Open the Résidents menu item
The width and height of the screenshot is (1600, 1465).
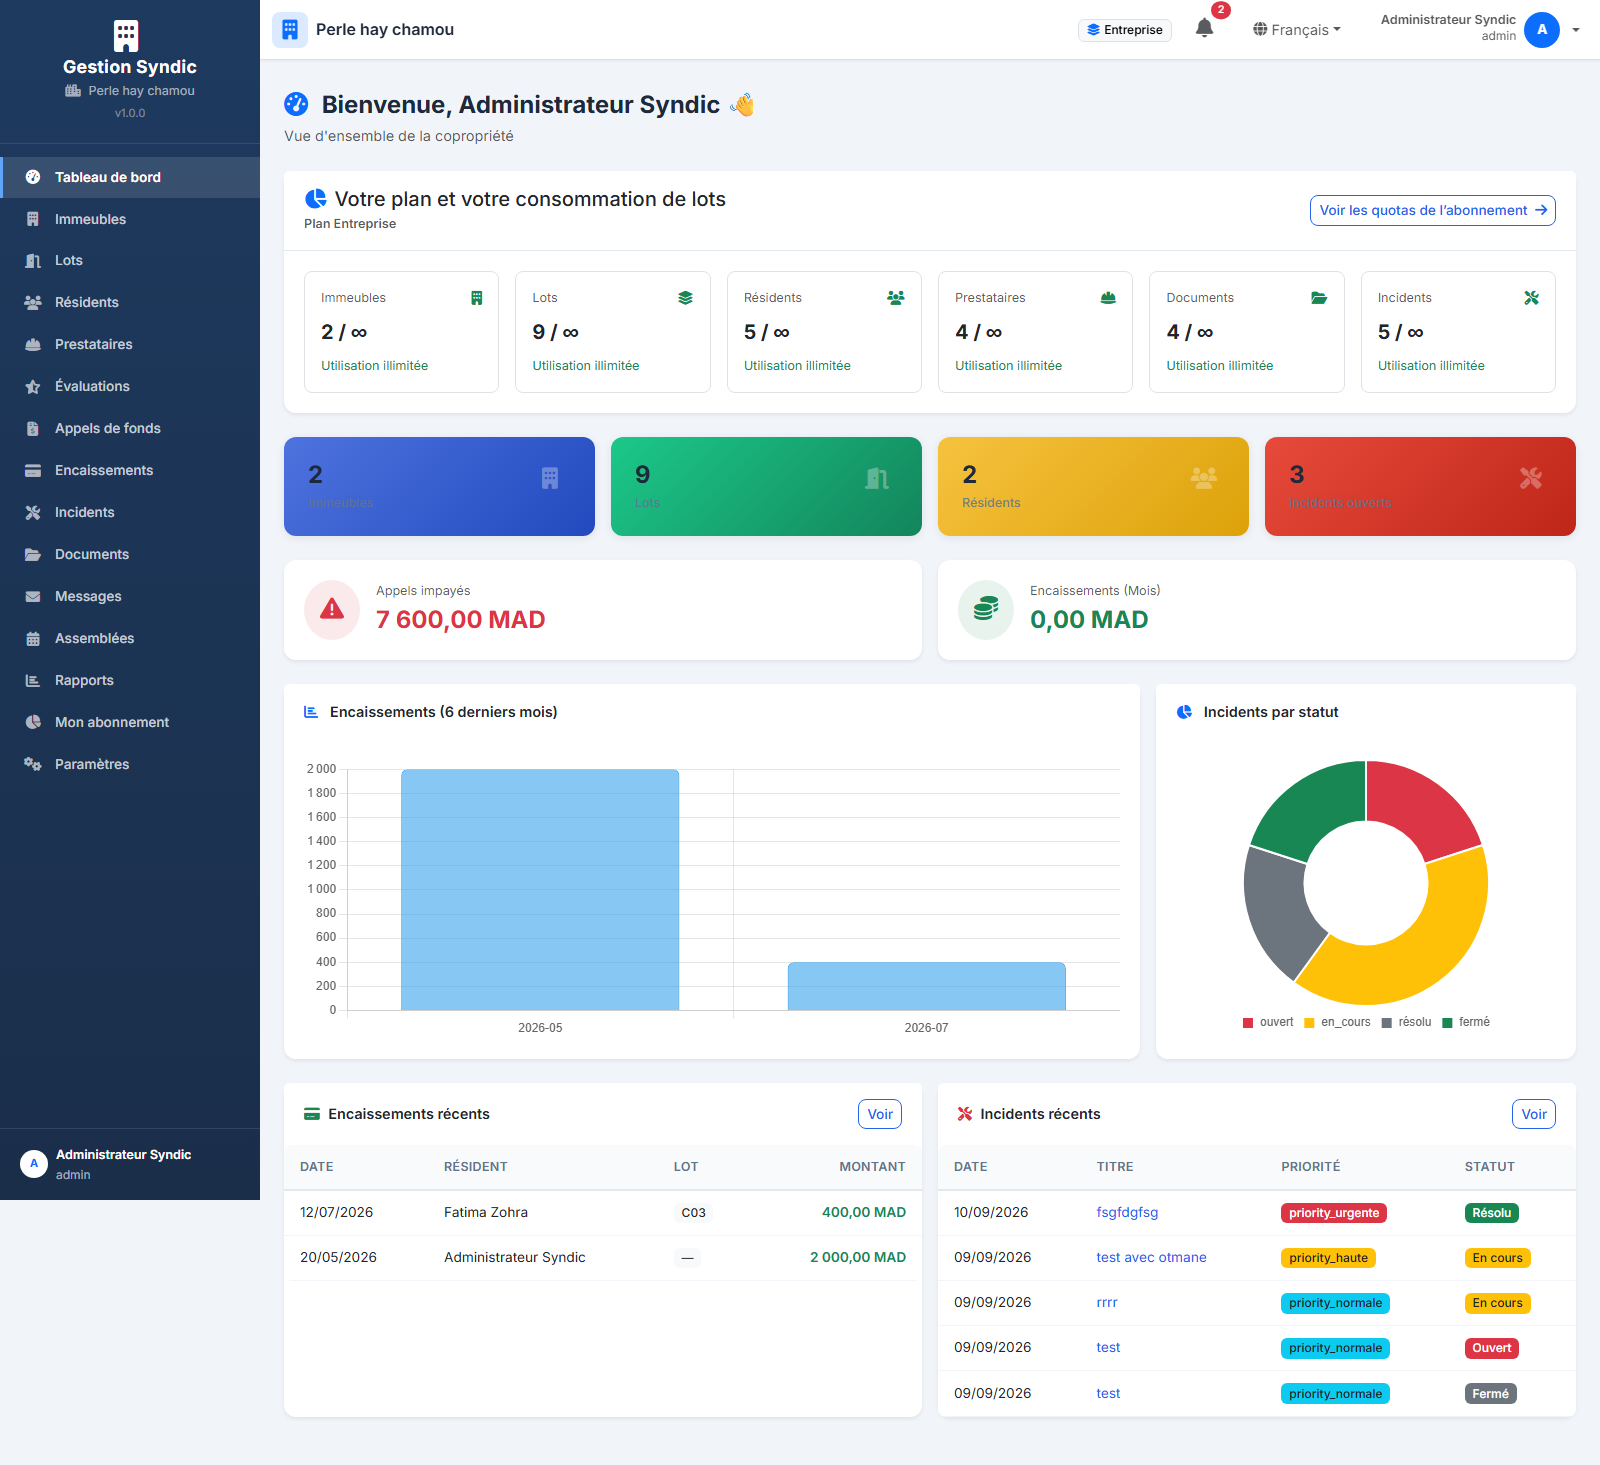[130, 303]
